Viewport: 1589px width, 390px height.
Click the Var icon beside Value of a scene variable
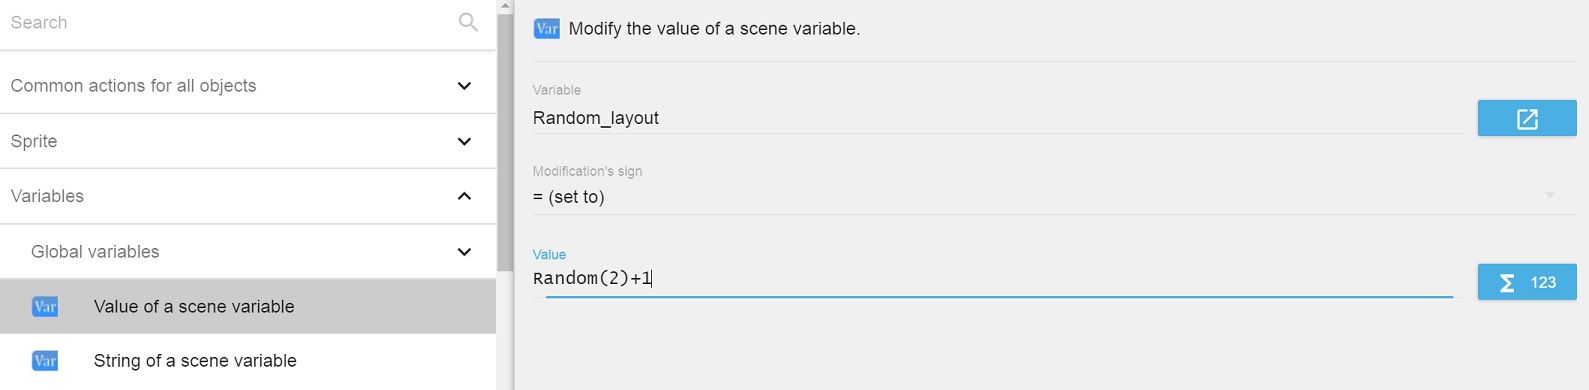coord(45,307)
